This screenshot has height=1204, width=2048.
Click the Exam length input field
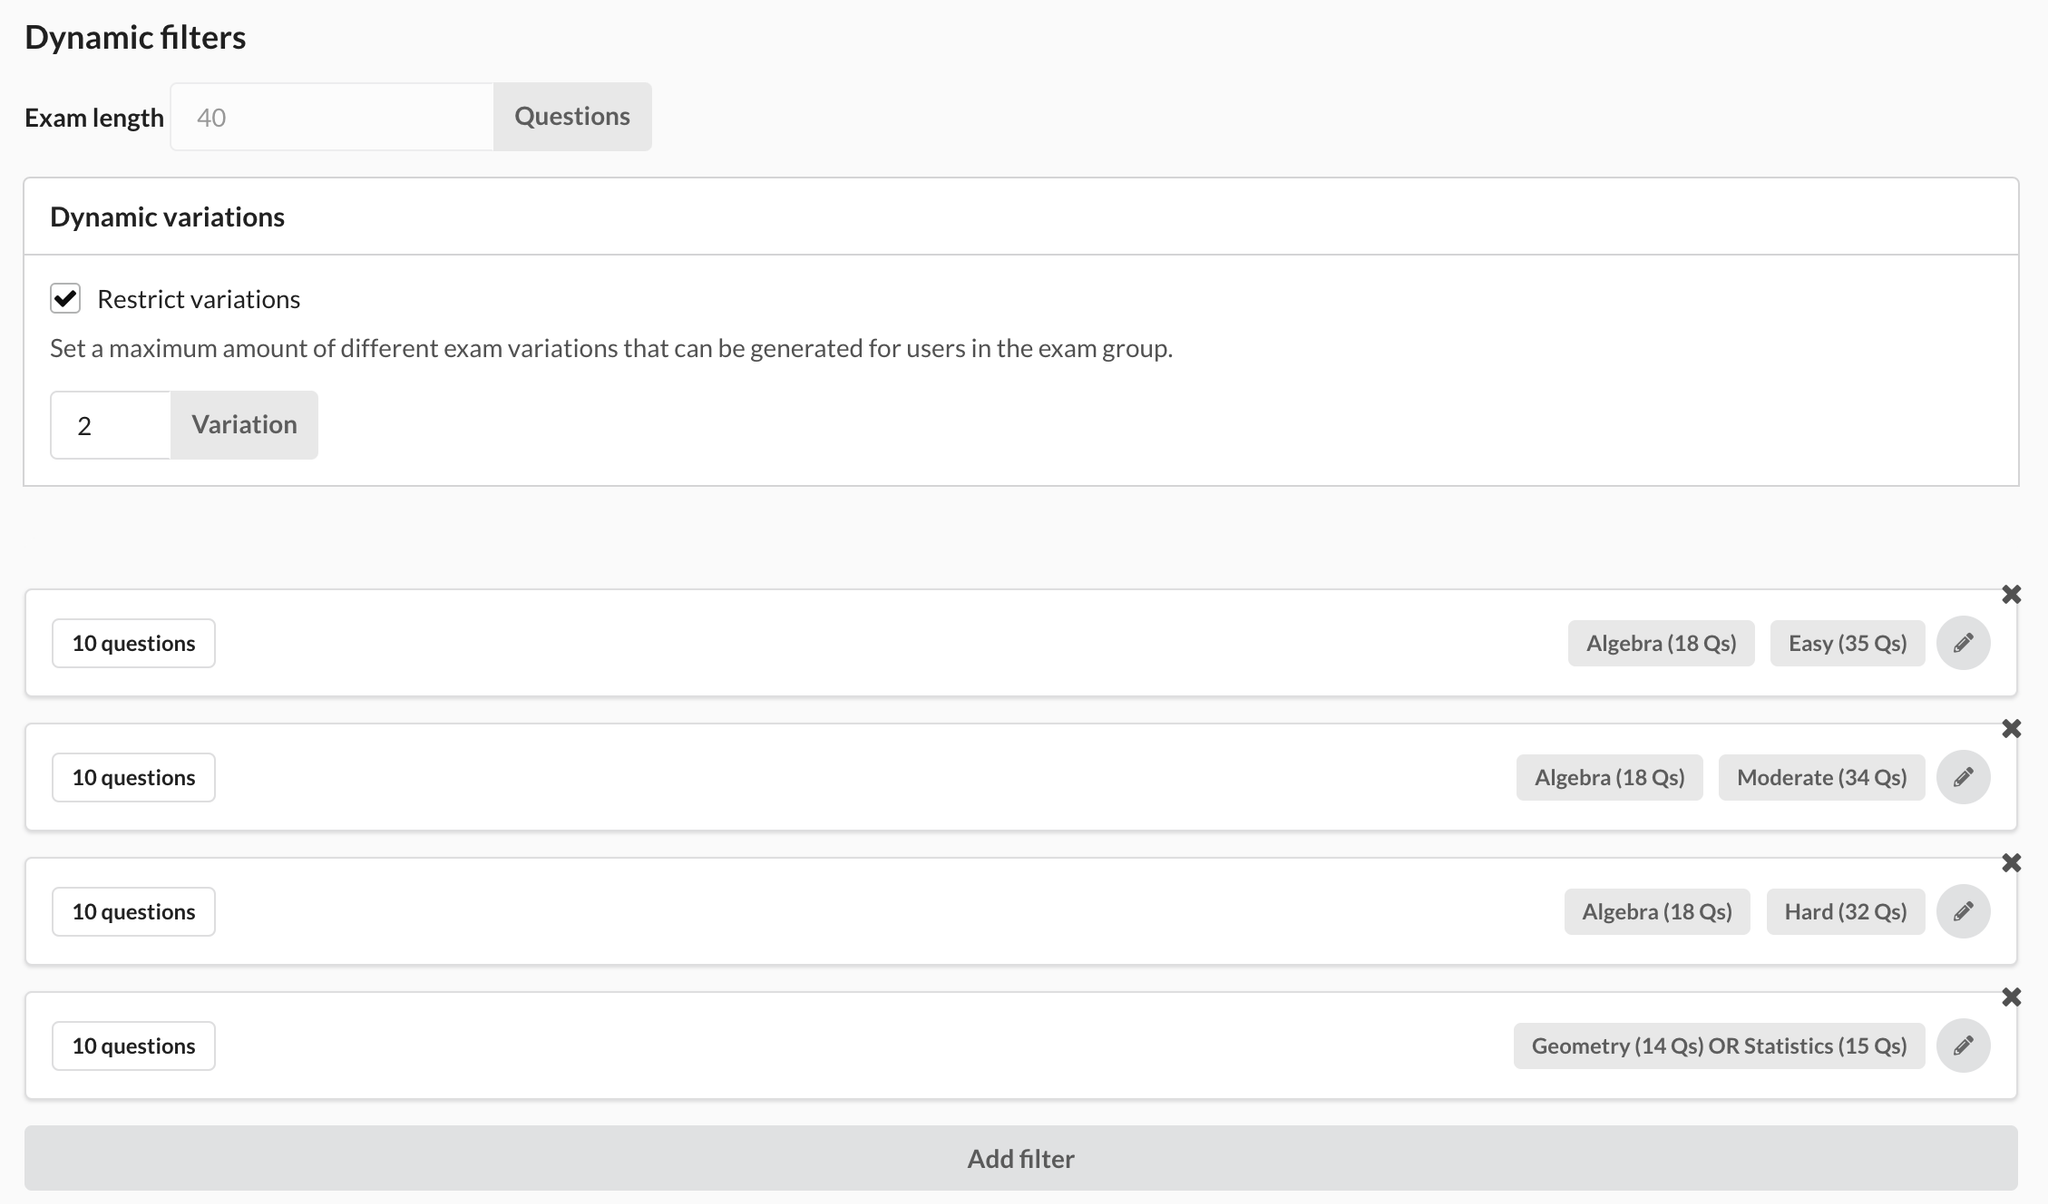pos(332,117)
